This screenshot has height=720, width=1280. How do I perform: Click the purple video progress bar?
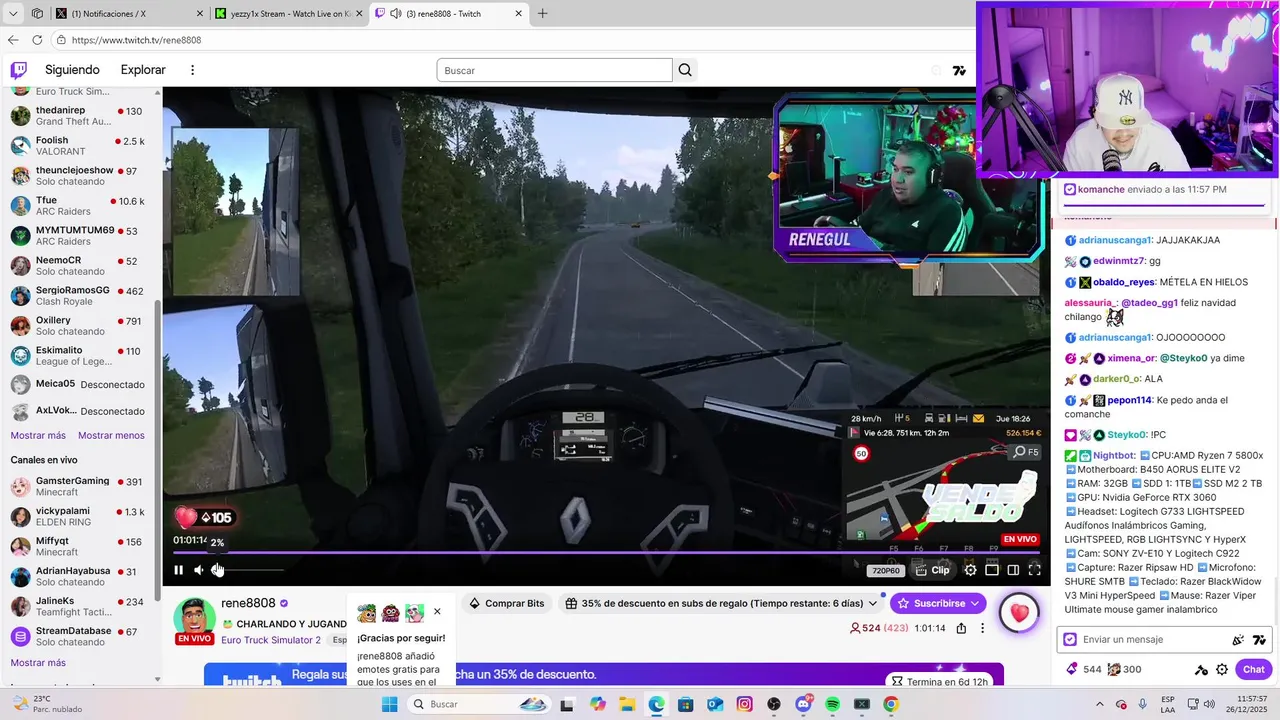[606, 553]
